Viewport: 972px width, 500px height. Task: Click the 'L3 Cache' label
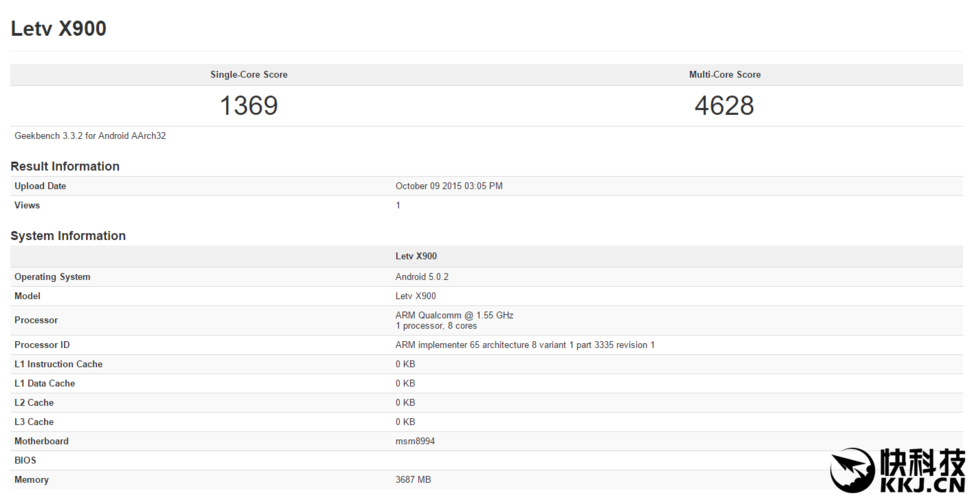[x=34, y=421]
